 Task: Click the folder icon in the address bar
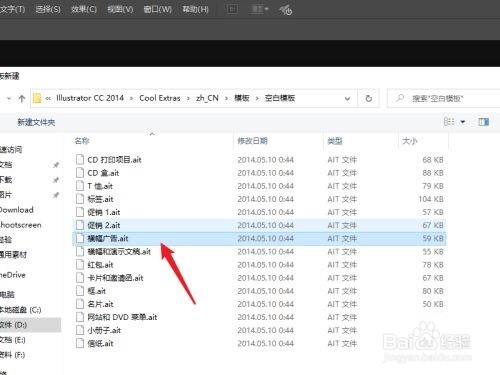click(37, 98)
